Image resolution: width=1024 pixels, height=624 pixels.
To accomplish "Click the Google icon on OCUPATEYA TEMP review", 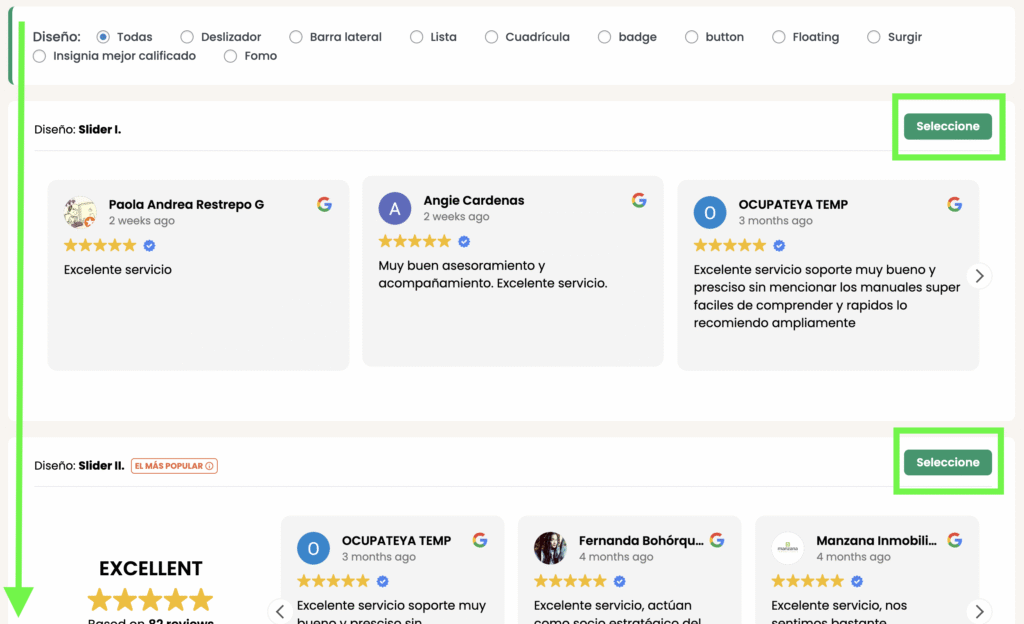I will tap(954, 203).
